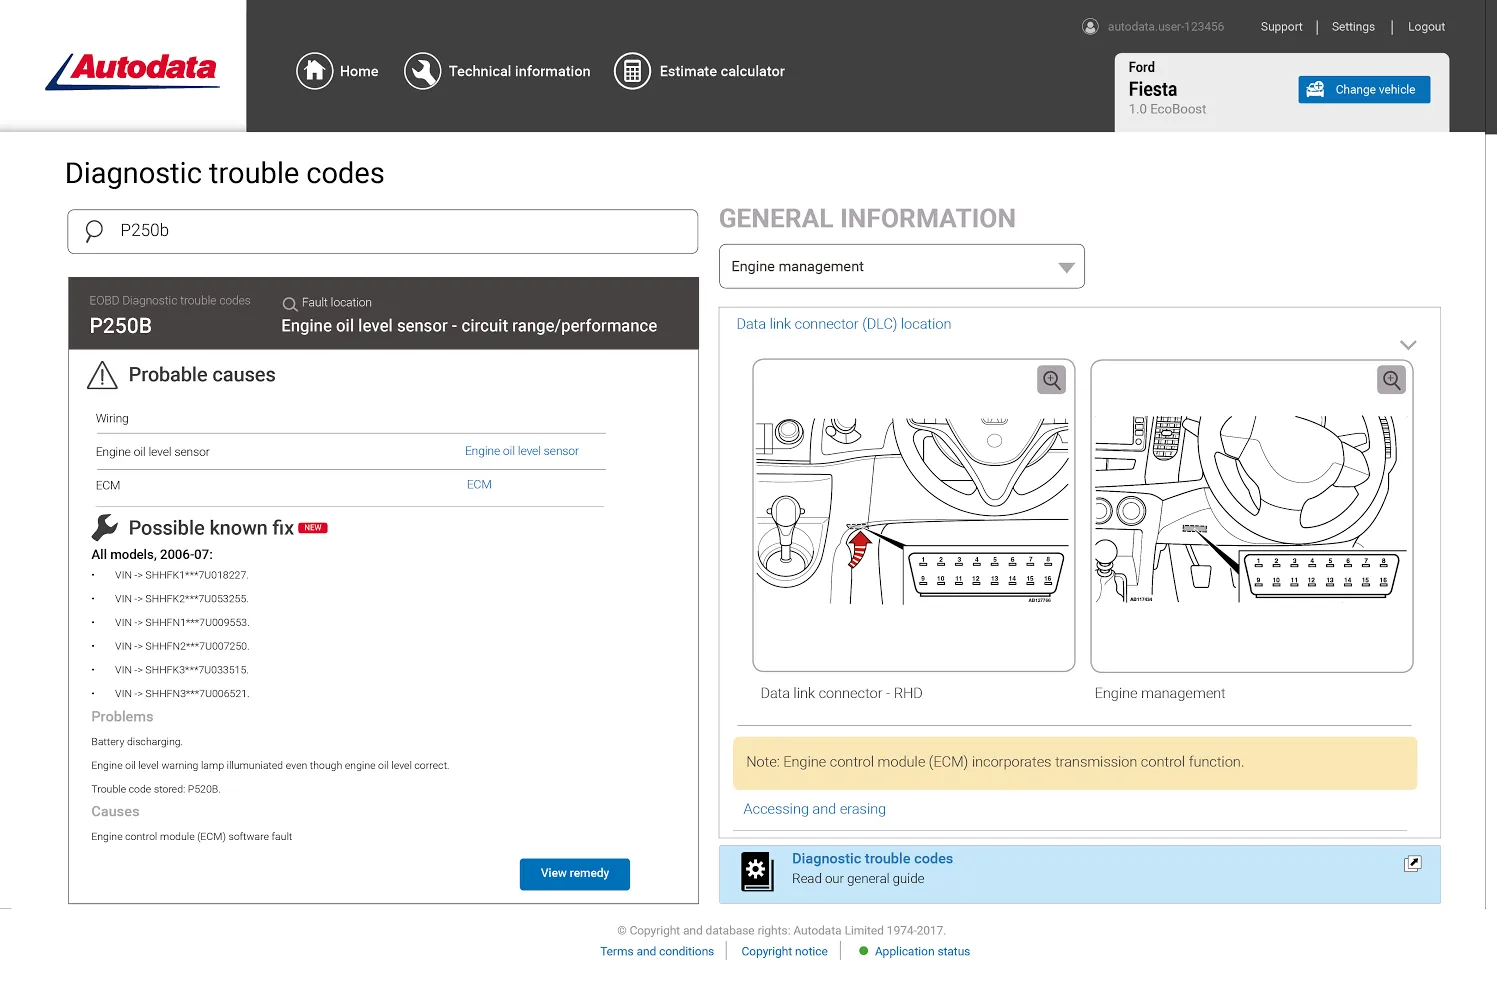Click the trouble code search field
This screenshot has width=1497, height=982.
pyautogui.click(x=383, y=231)
